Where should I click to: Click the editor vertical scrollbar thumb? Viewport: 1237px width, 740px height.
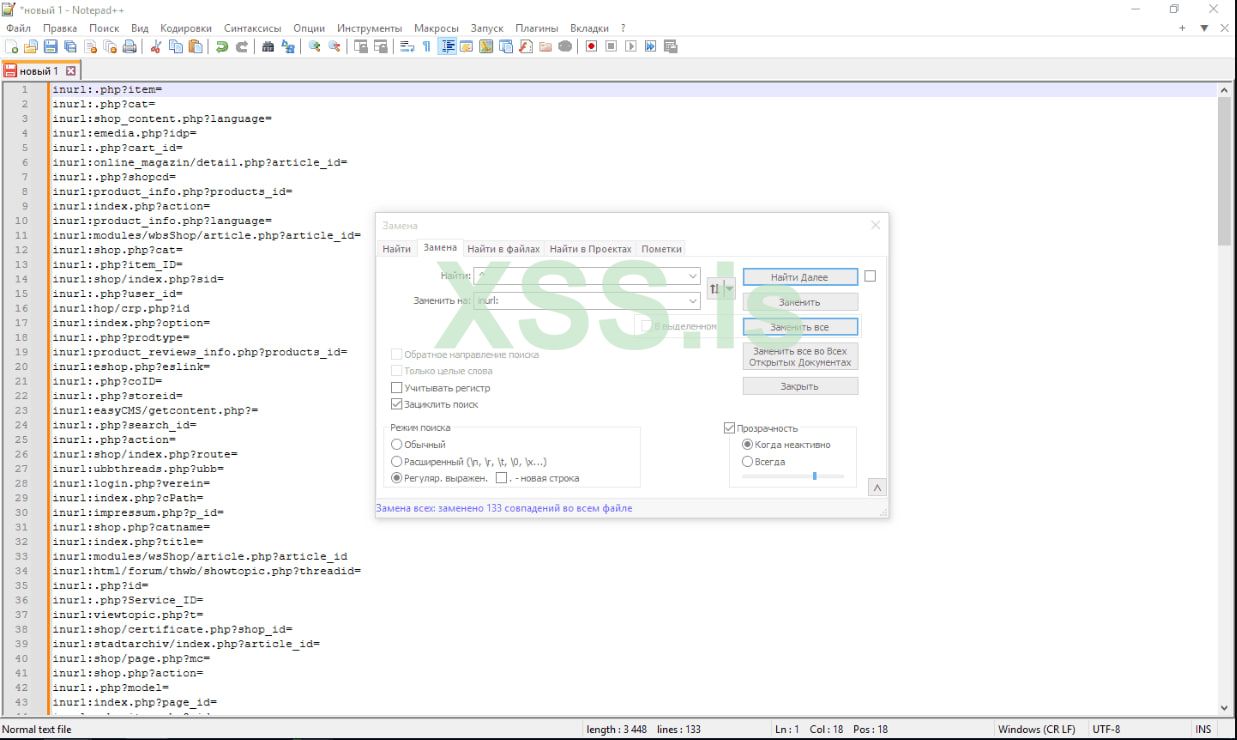(1224, 171)
